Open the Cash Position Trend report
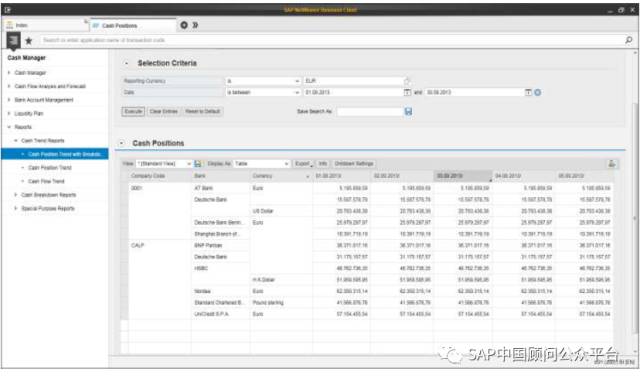Viewport: 640px width, 382px height. point(50,168)
